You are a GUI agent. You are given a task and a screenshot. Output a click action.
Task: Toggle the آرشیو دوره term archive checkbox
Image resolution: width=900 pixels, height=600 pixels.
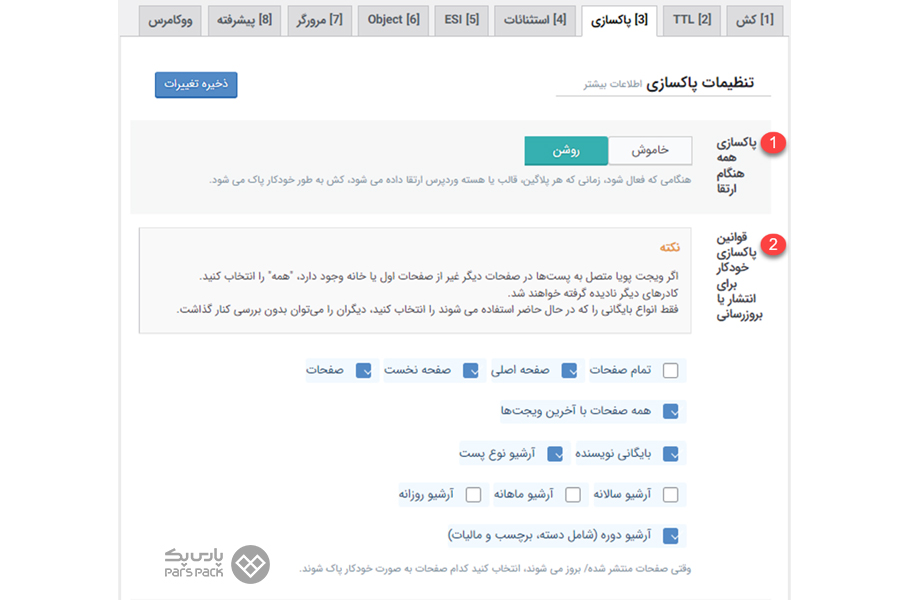pos(670,536)
